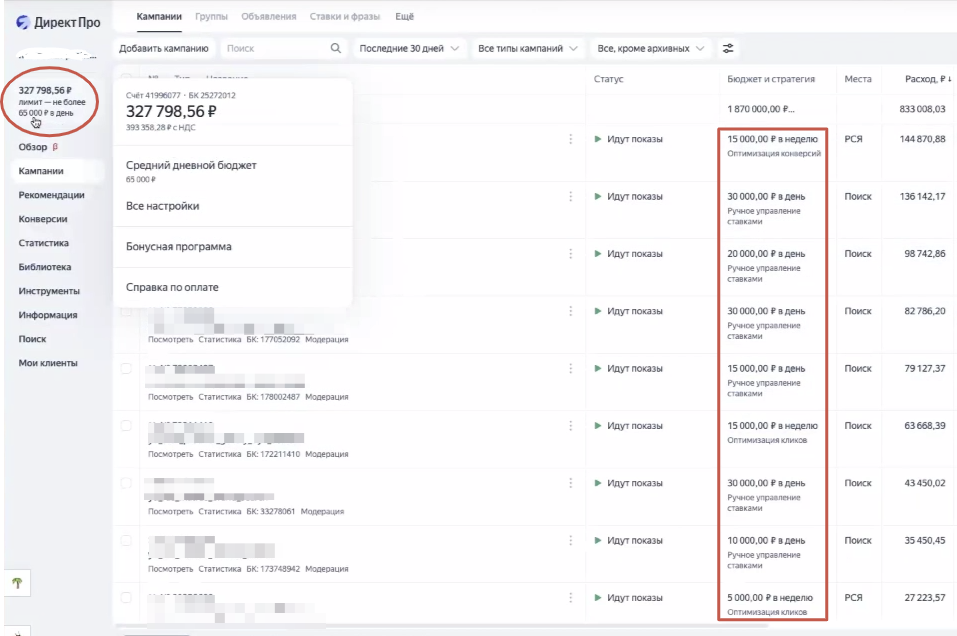Click the search magnifier icon
The image size is (957, 636).
tap(336, 48)
